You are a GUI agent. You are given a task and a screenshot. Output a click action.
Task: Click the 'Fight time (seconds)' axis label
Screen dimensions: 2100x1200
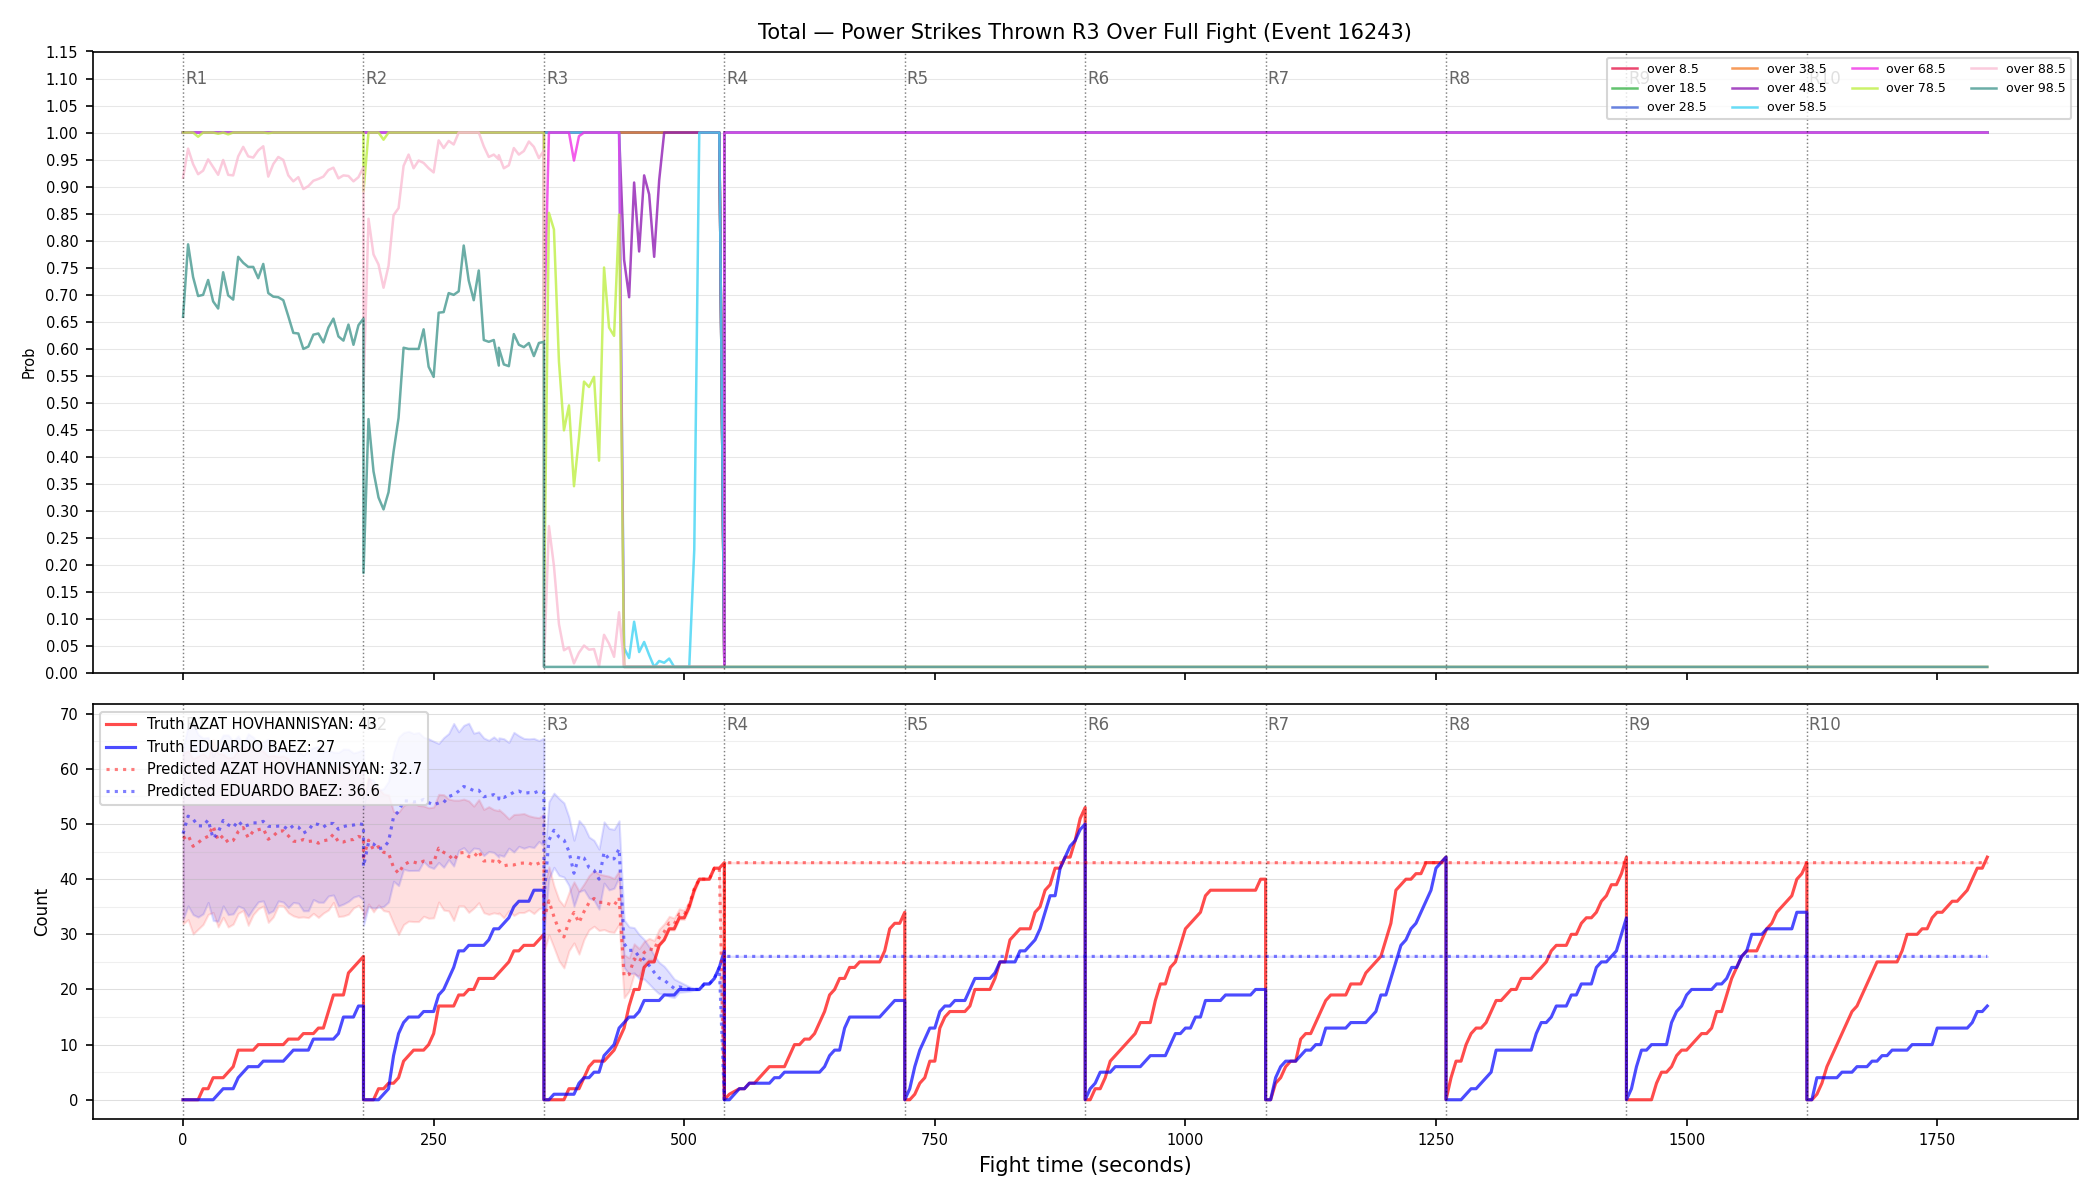[1085, 1165]
